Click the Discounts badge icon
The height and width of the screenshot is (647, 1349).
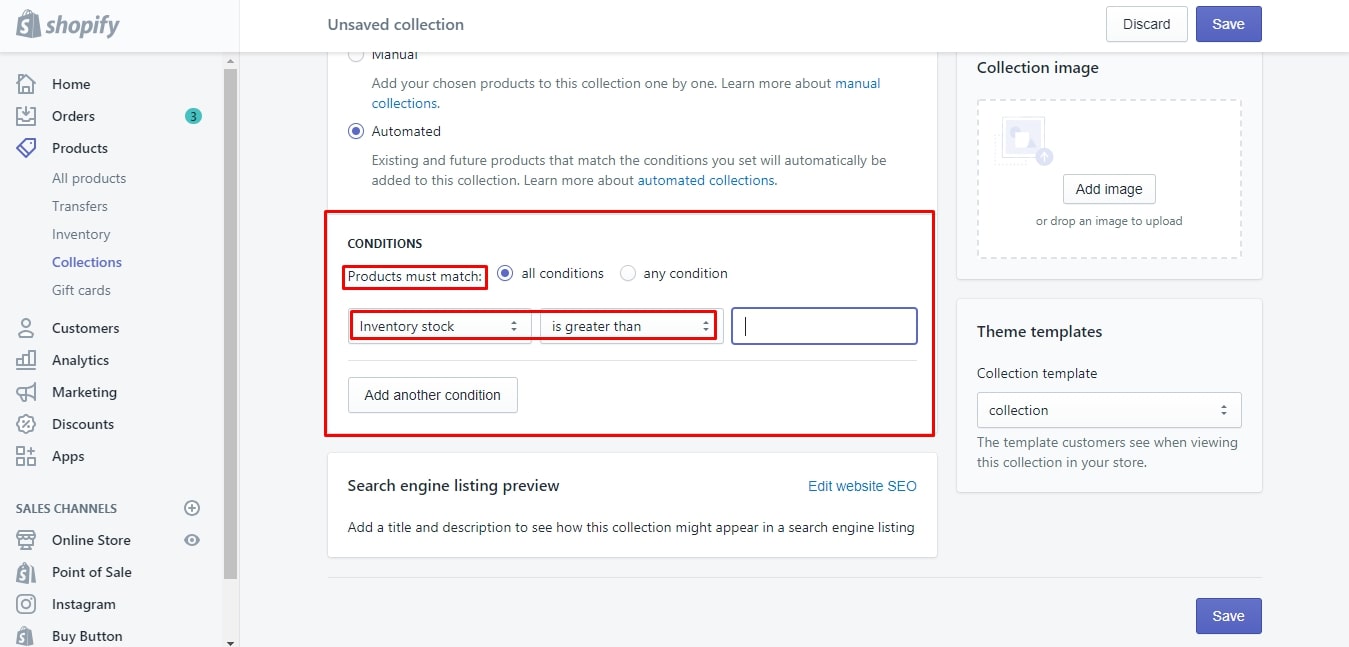pos(26,424)
